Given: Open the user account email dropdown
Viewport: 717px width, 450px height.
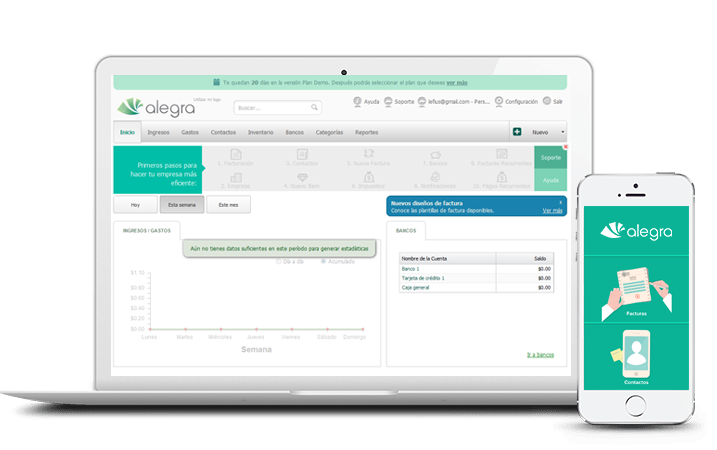Looking at the screenshot, I should [456, 101].
